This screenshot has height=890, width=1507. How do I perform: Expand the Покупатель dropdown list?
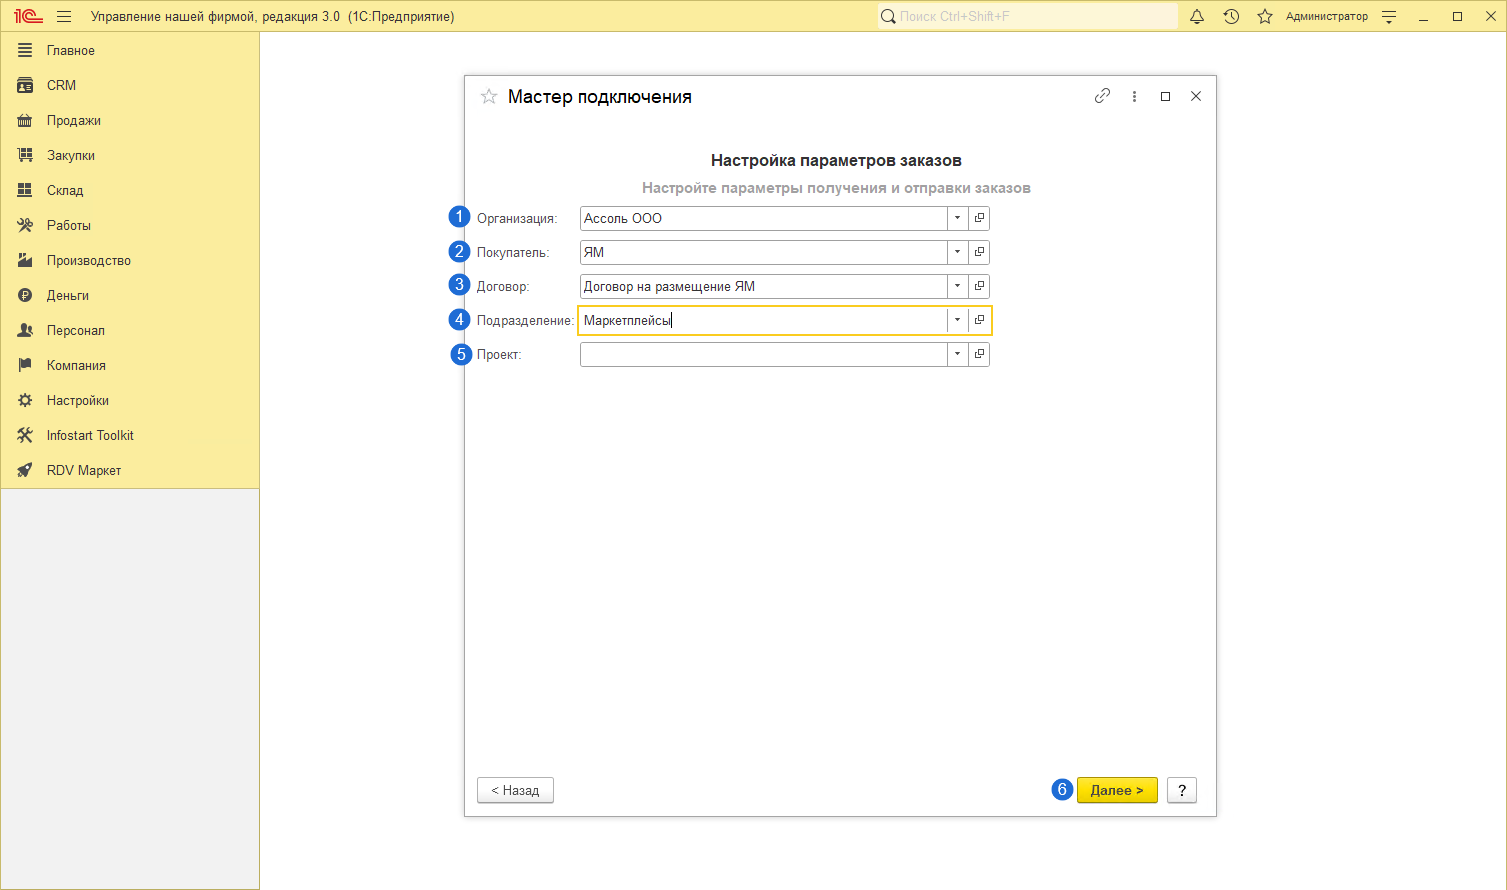(957, 252)
